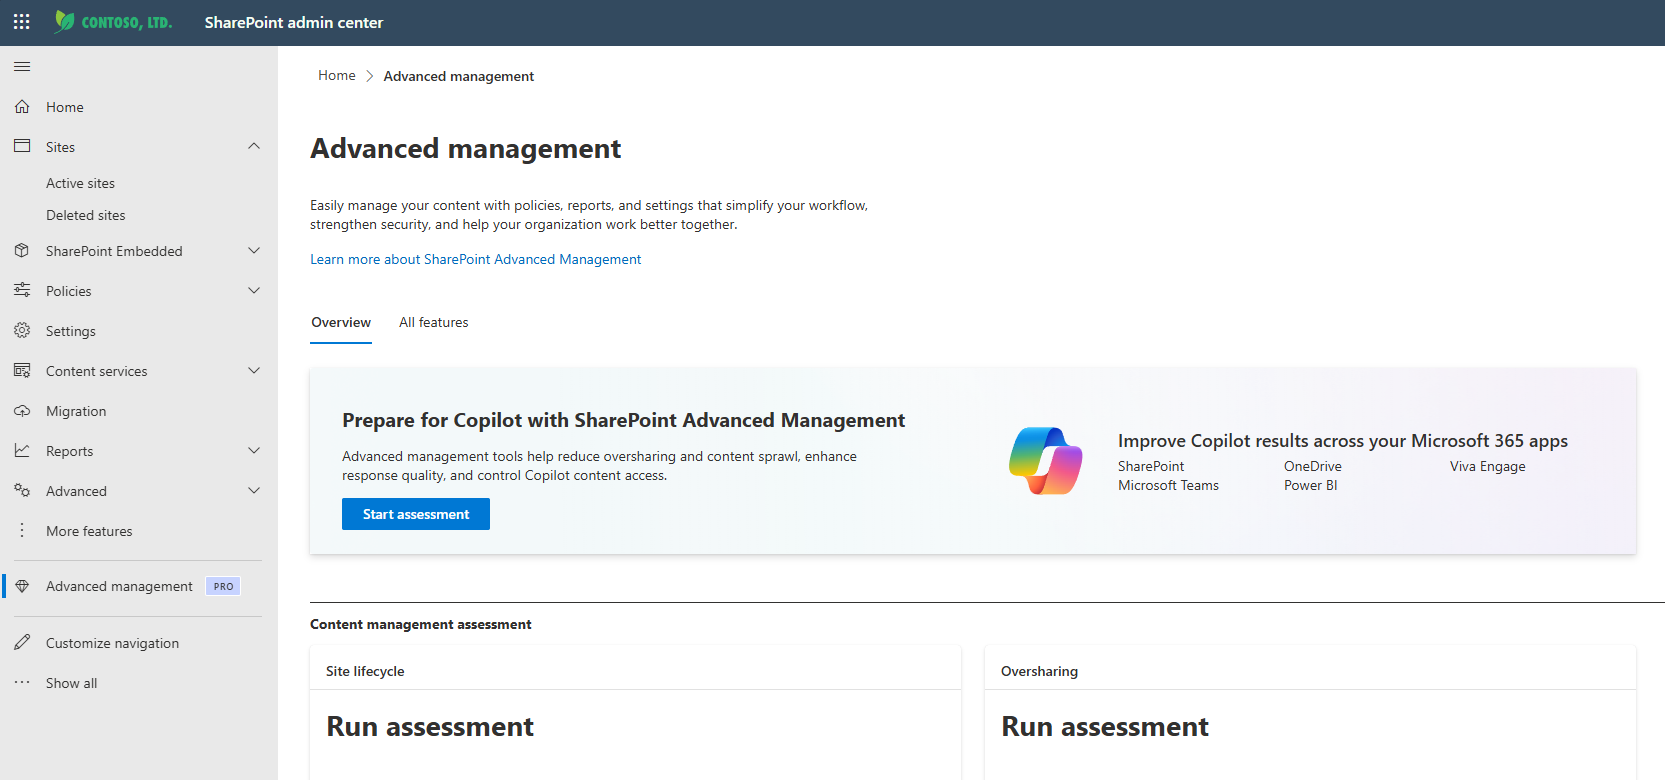Click the Content services icon
The image size is (1665, 780).
pyautogui.click(x=22, y=371)
